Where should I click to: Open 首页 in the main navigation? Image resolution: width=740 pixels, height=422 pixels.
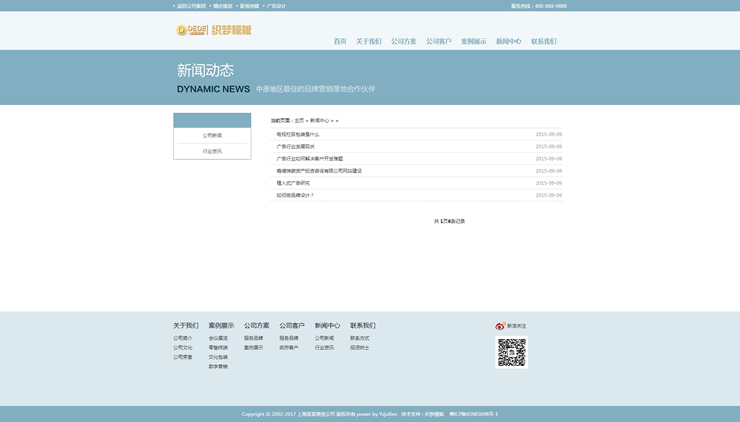click(x=340, y=42)
